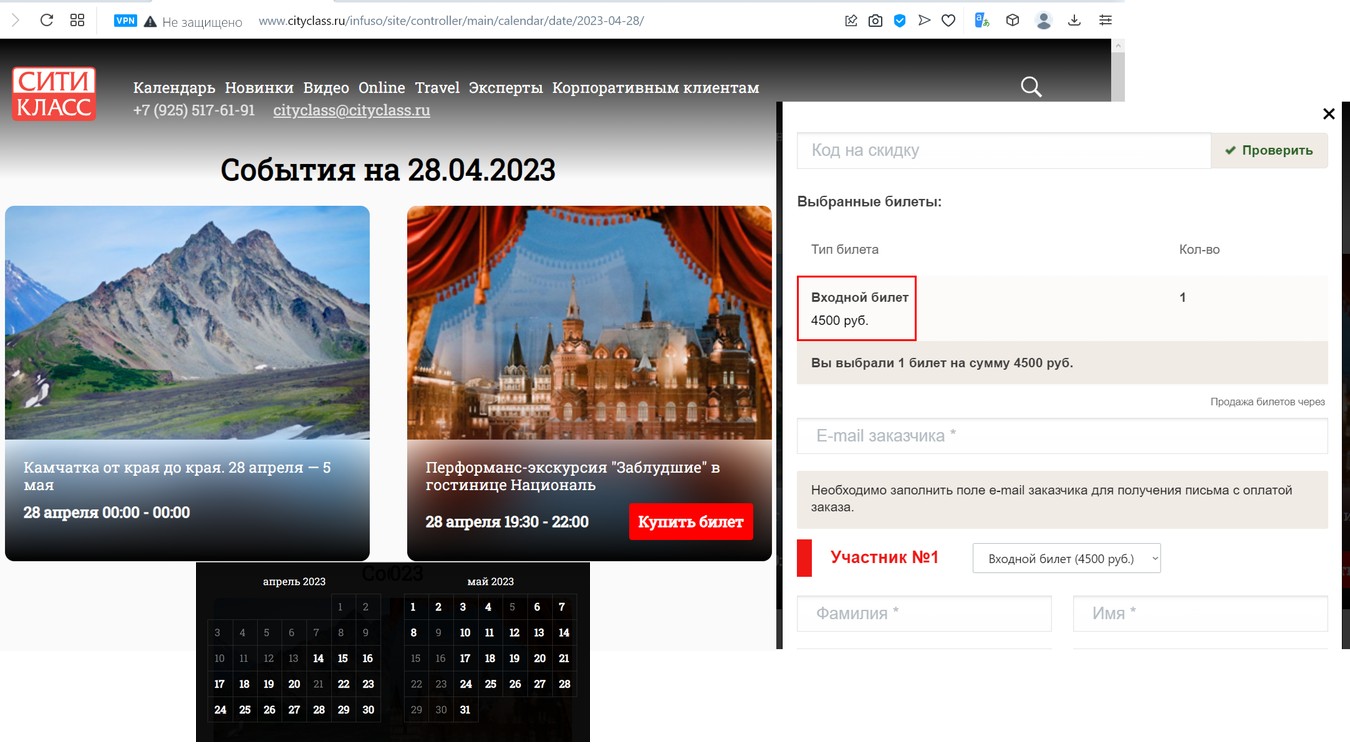
Task: Click the cityclass@cityclass.ru email link
Action: pyautogui.click(x=352, y=110)
